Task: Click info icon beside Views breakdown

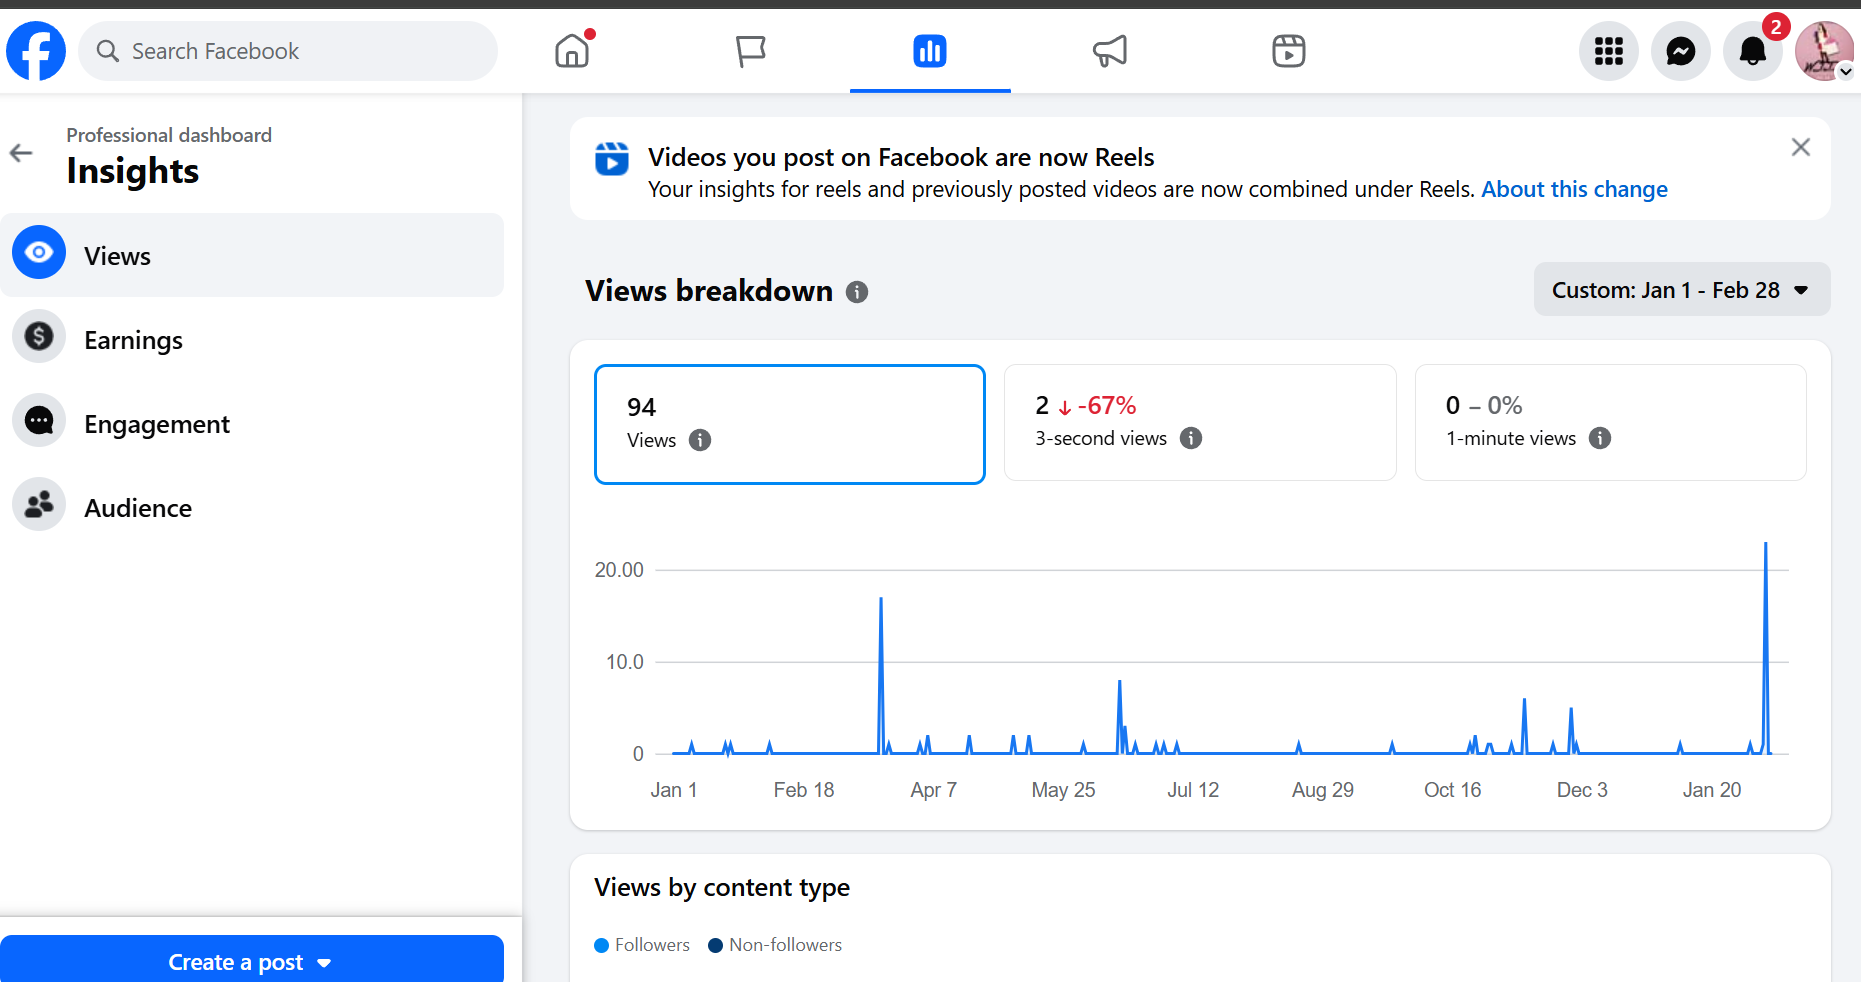Action: tap(857, 292)
